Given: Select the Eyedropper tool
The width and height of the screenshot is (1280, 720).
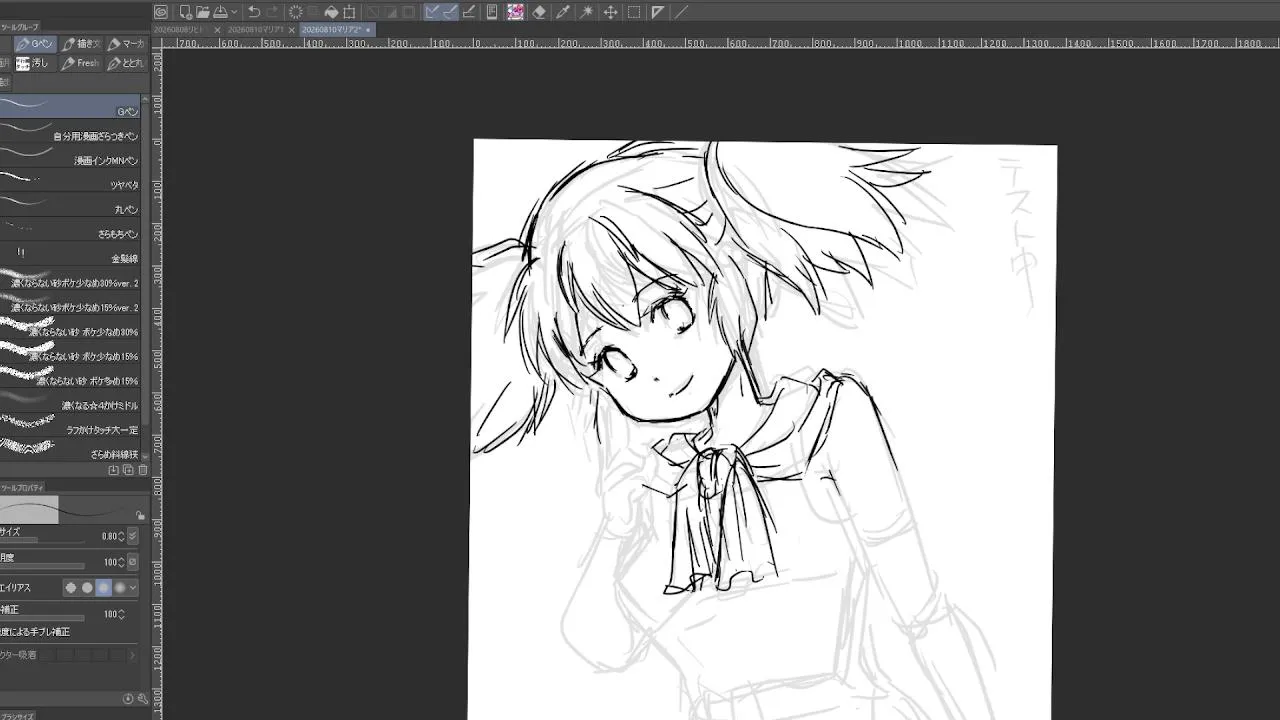Looking at the screenshot, I should coord(563,12).
